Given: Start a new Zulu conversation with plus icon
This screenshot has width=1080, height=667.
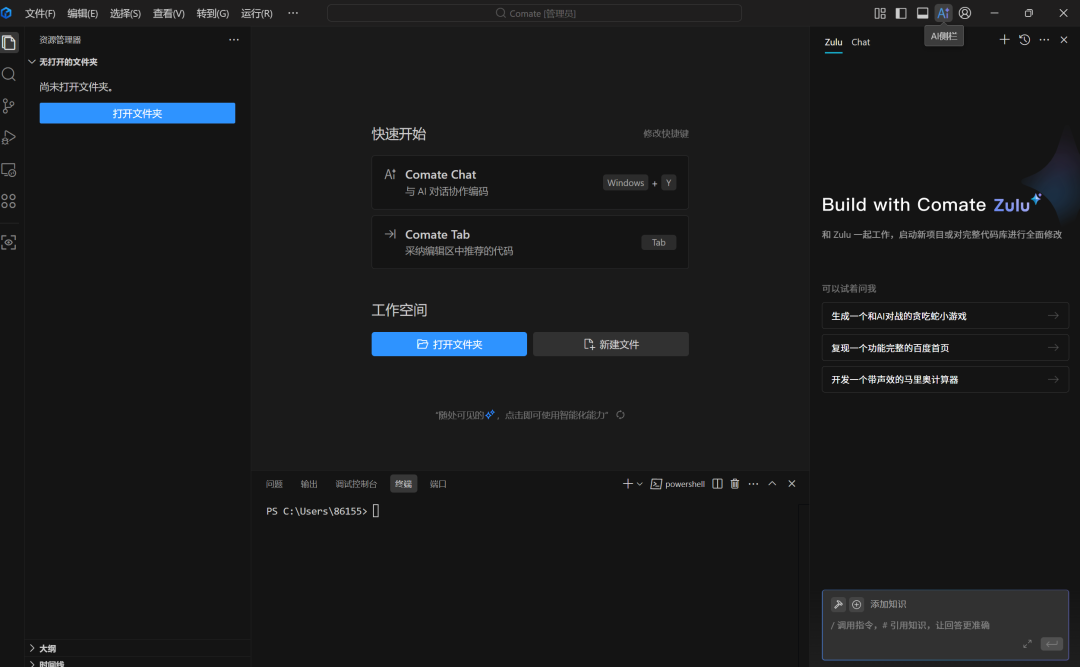Looking at the screenshot, I should [x=1004, y=40].
